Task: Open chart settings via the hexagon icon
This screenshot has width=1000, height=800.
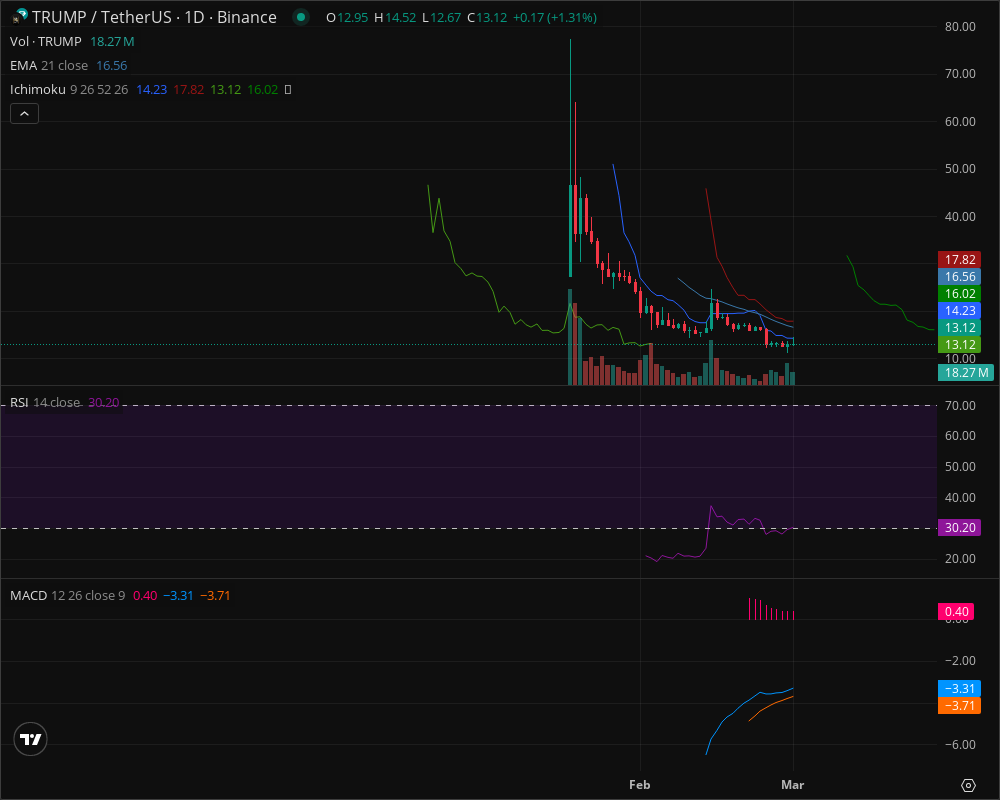Action: click(966, 786)
